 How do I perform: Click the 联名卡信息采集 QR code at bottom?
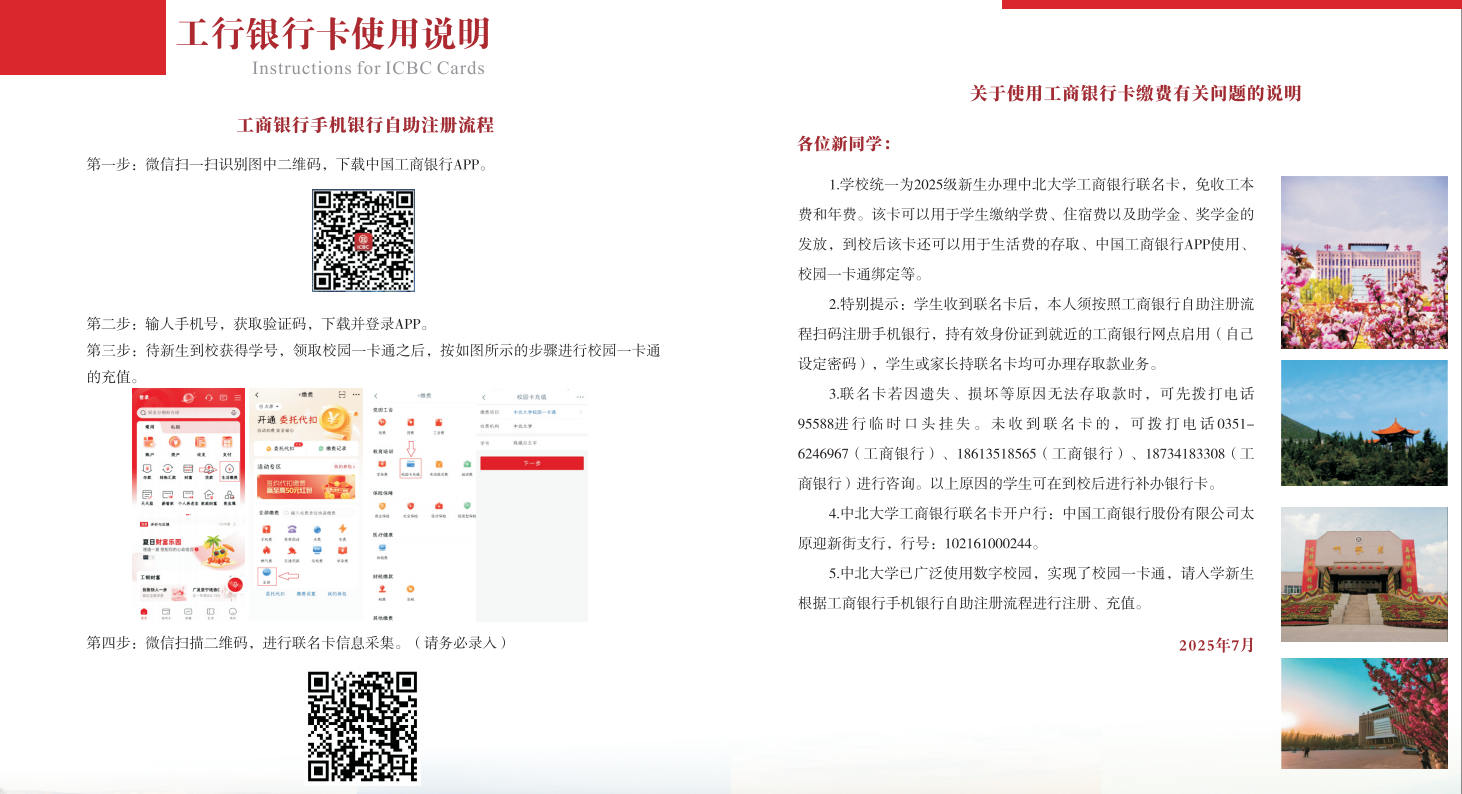tap(362, 727)
